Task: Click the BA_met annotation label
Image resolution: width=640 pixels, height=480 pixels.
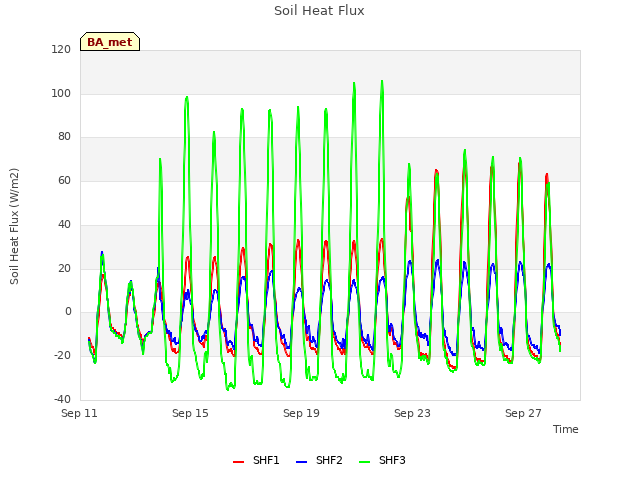Action: click(110, 42)
